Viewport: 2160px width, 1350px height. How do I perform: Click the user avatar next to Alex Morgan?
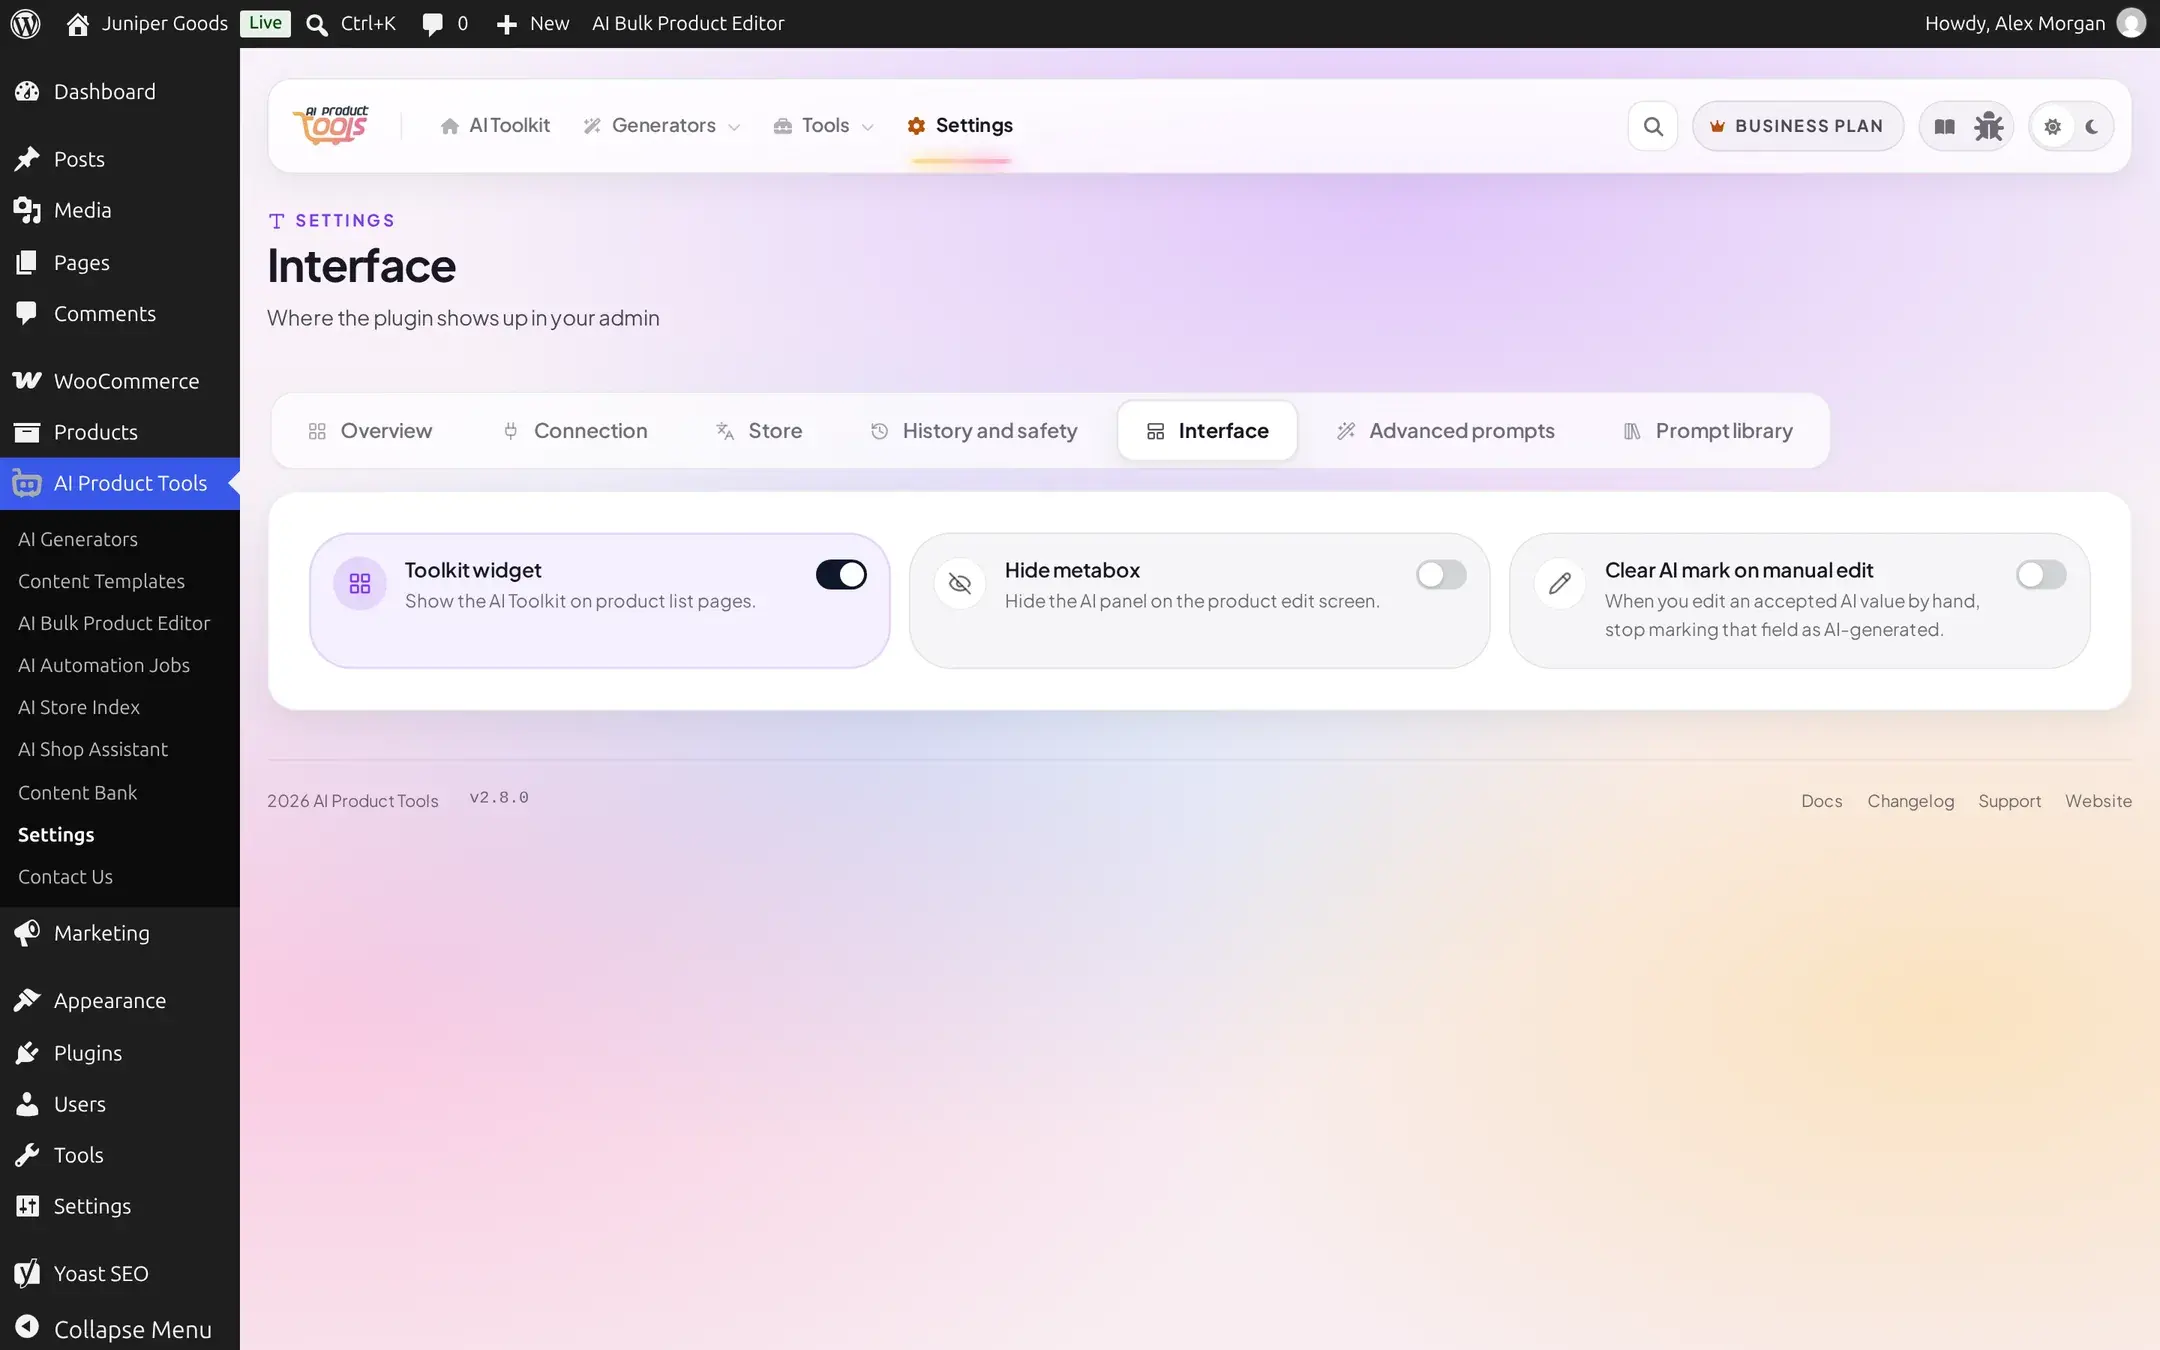tap(2131, 23)
